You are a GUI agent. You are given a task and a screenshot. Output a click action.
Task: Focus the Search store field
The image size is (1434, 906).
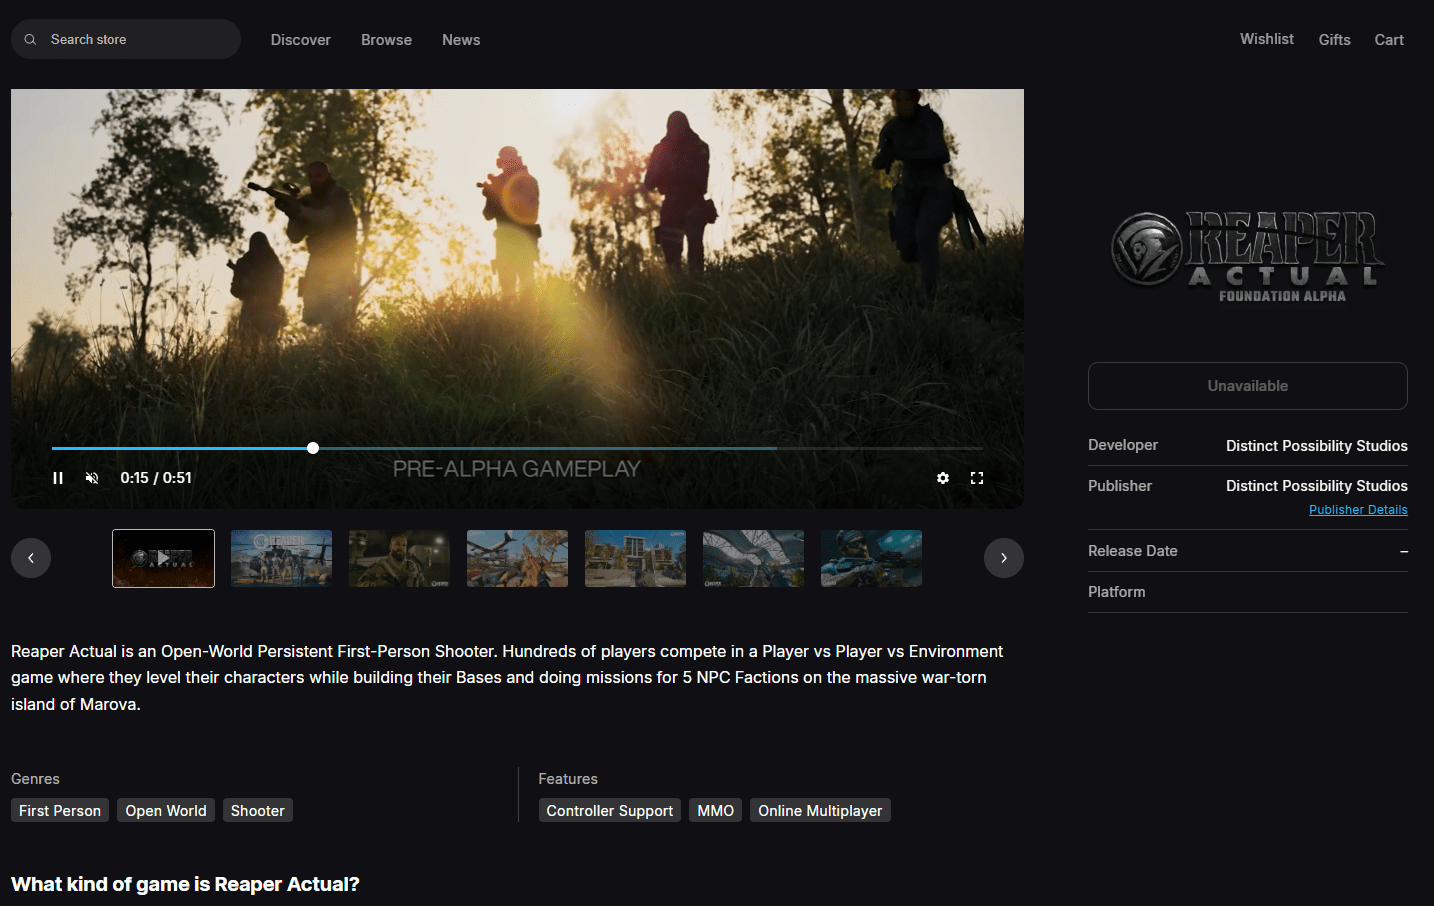click(x=126, y=39)
